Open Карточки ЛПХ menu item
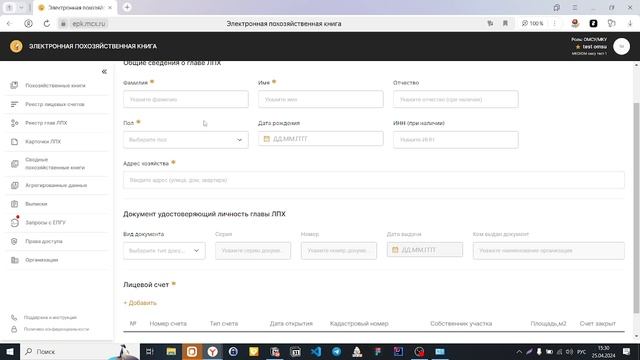 43,142
